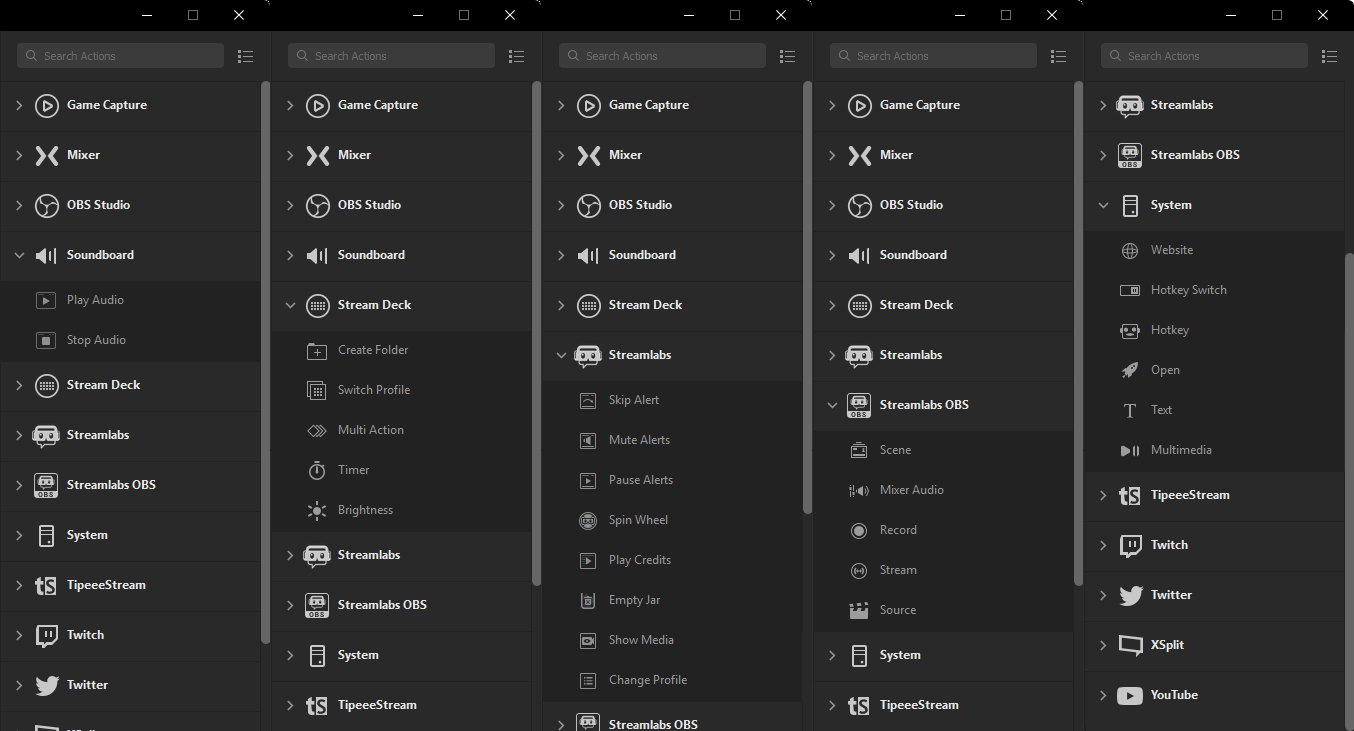The height and width of the screenshot is (731, 1354).
Task: Select the Play Credits icon
Action: point(588,560)
